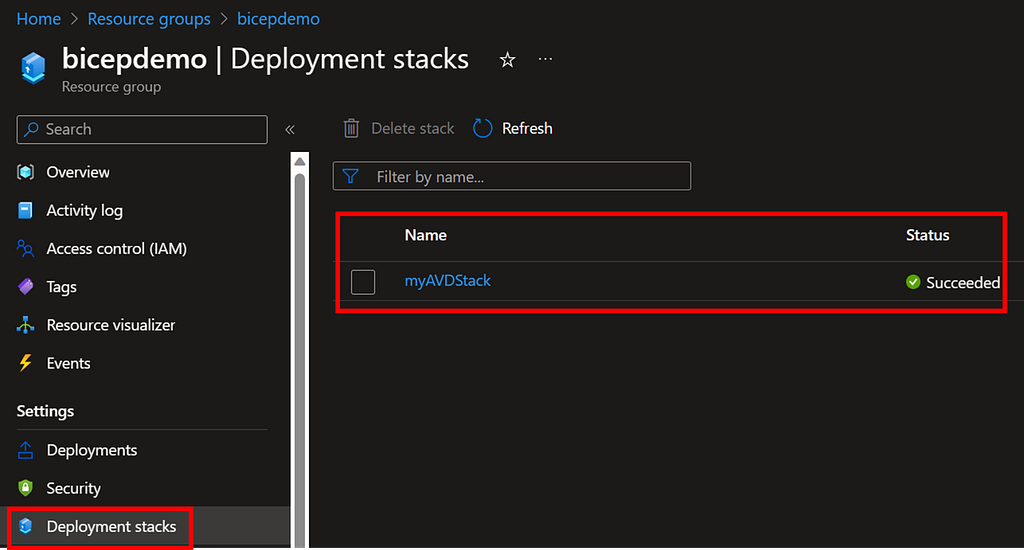Viewport: 1024px width, 550px height.
Task: Click the magnifier icon in Search box
Action: tap(31, 129)
